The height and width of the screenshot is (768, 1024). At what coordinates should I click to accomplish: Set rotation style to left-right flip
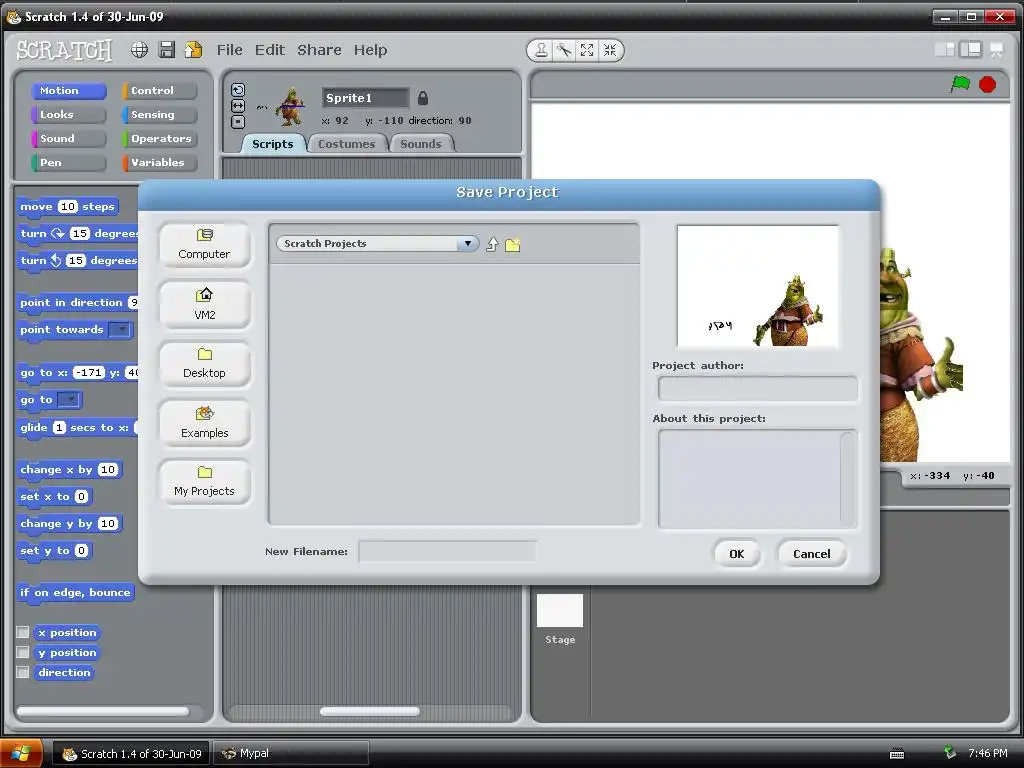point(238,106)
